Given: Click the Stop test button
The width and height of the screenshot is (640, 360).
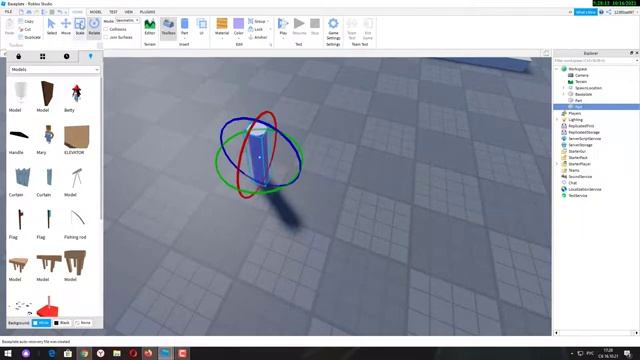Looking at the screenshot, I should [x=315, y=27].
